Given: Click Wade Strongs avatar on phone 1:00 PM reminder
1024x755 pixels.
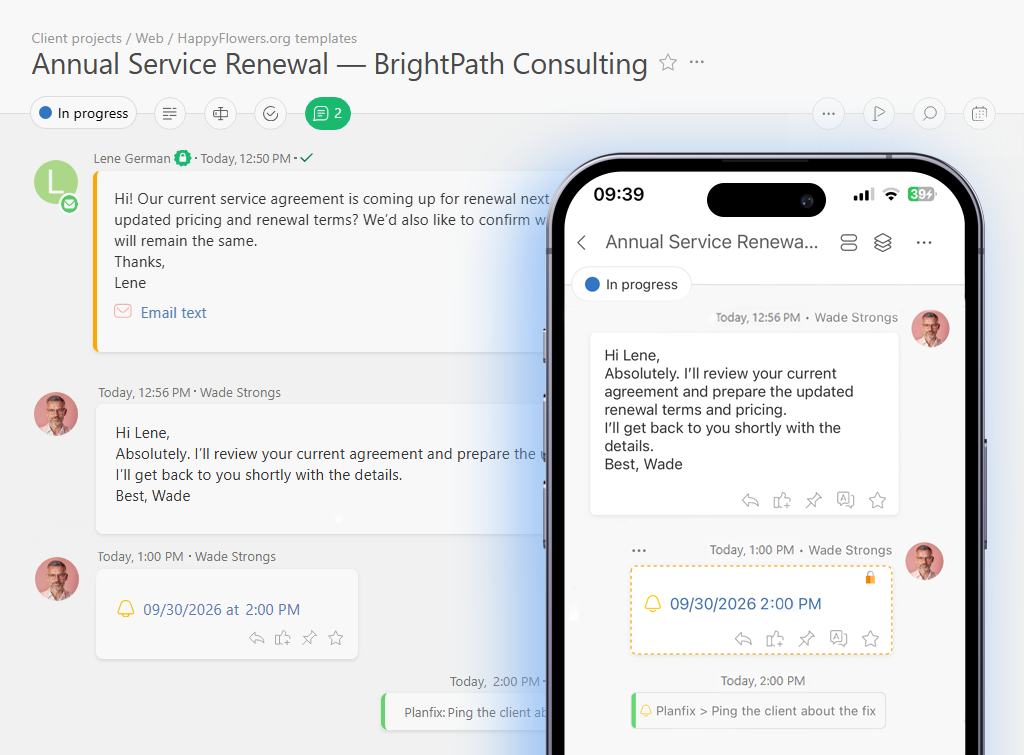Looking at the screenshot, I should pyautogui.click(x=924, y=561).
